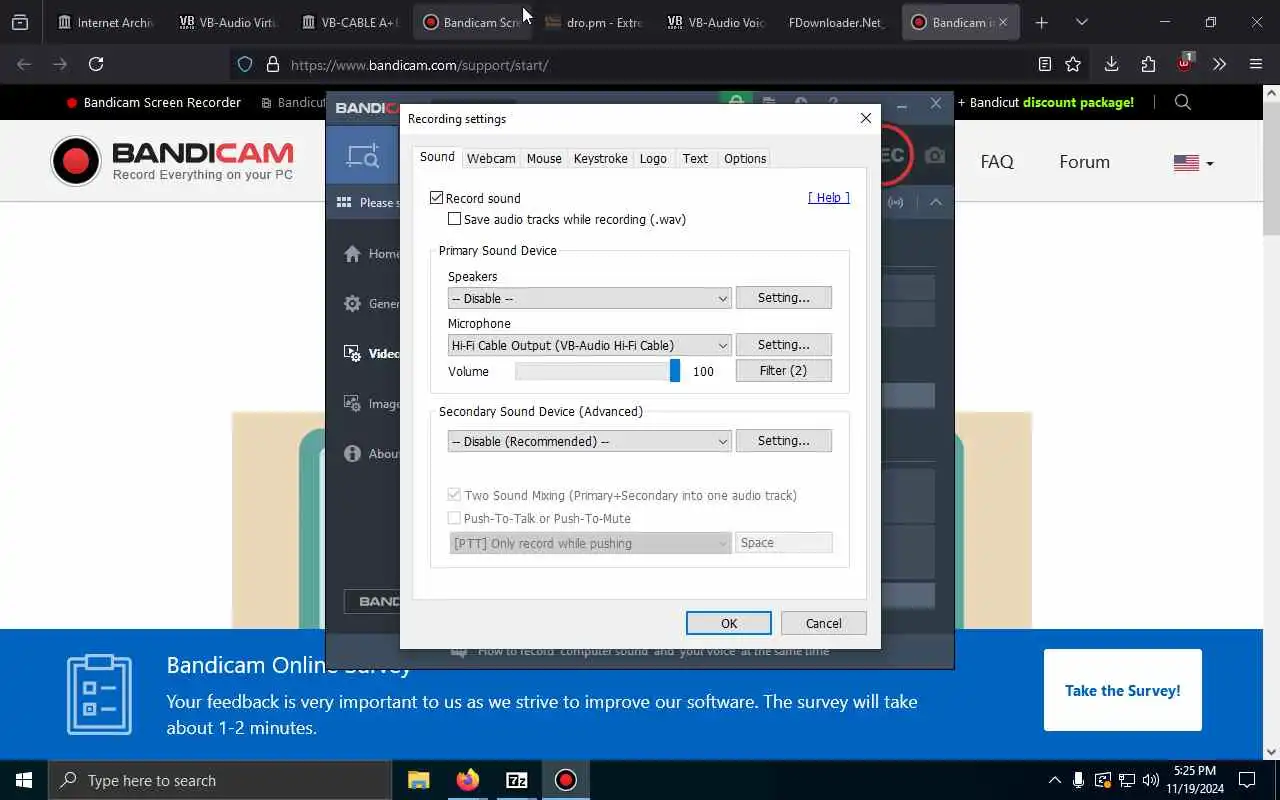Enable Save audio tracks while recording
The width and height of the screenshot is (1280, 800).
point(455,219)
